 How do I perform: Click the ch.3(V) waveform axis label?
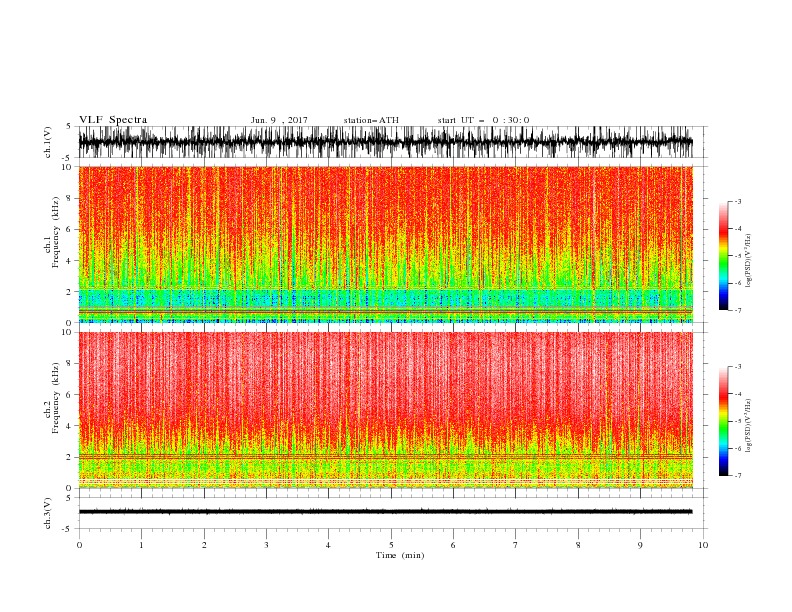48,513
